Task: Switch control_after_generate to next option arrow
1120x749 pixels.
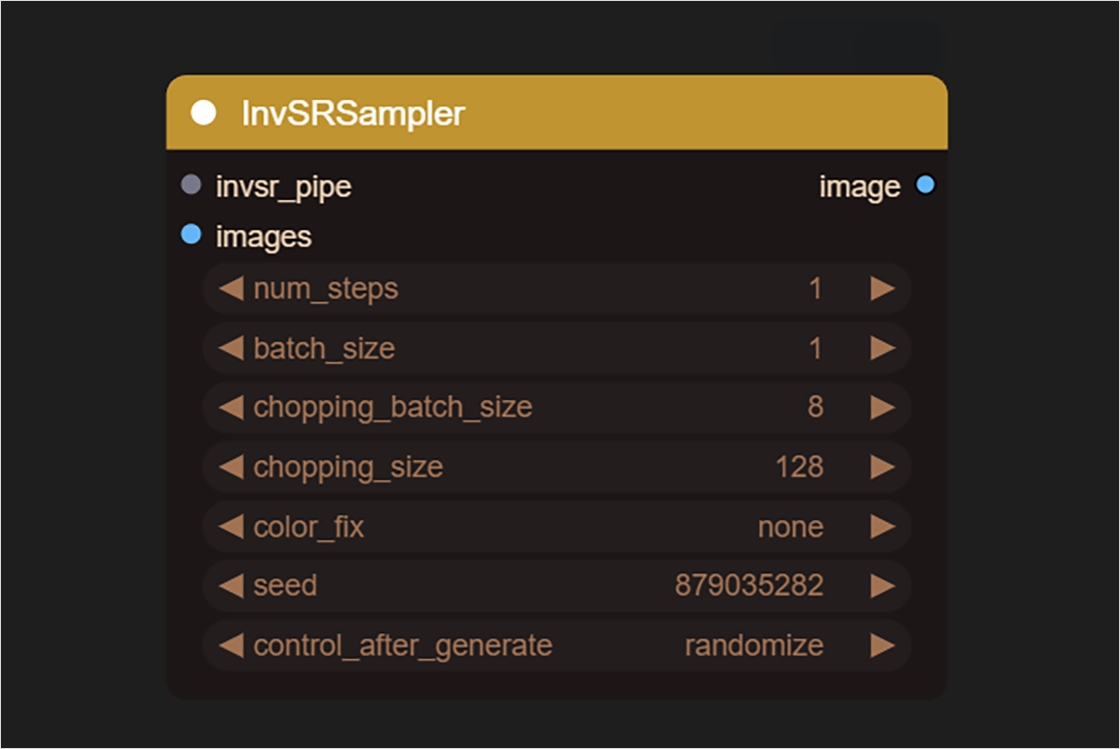Action: pos(882,645)
